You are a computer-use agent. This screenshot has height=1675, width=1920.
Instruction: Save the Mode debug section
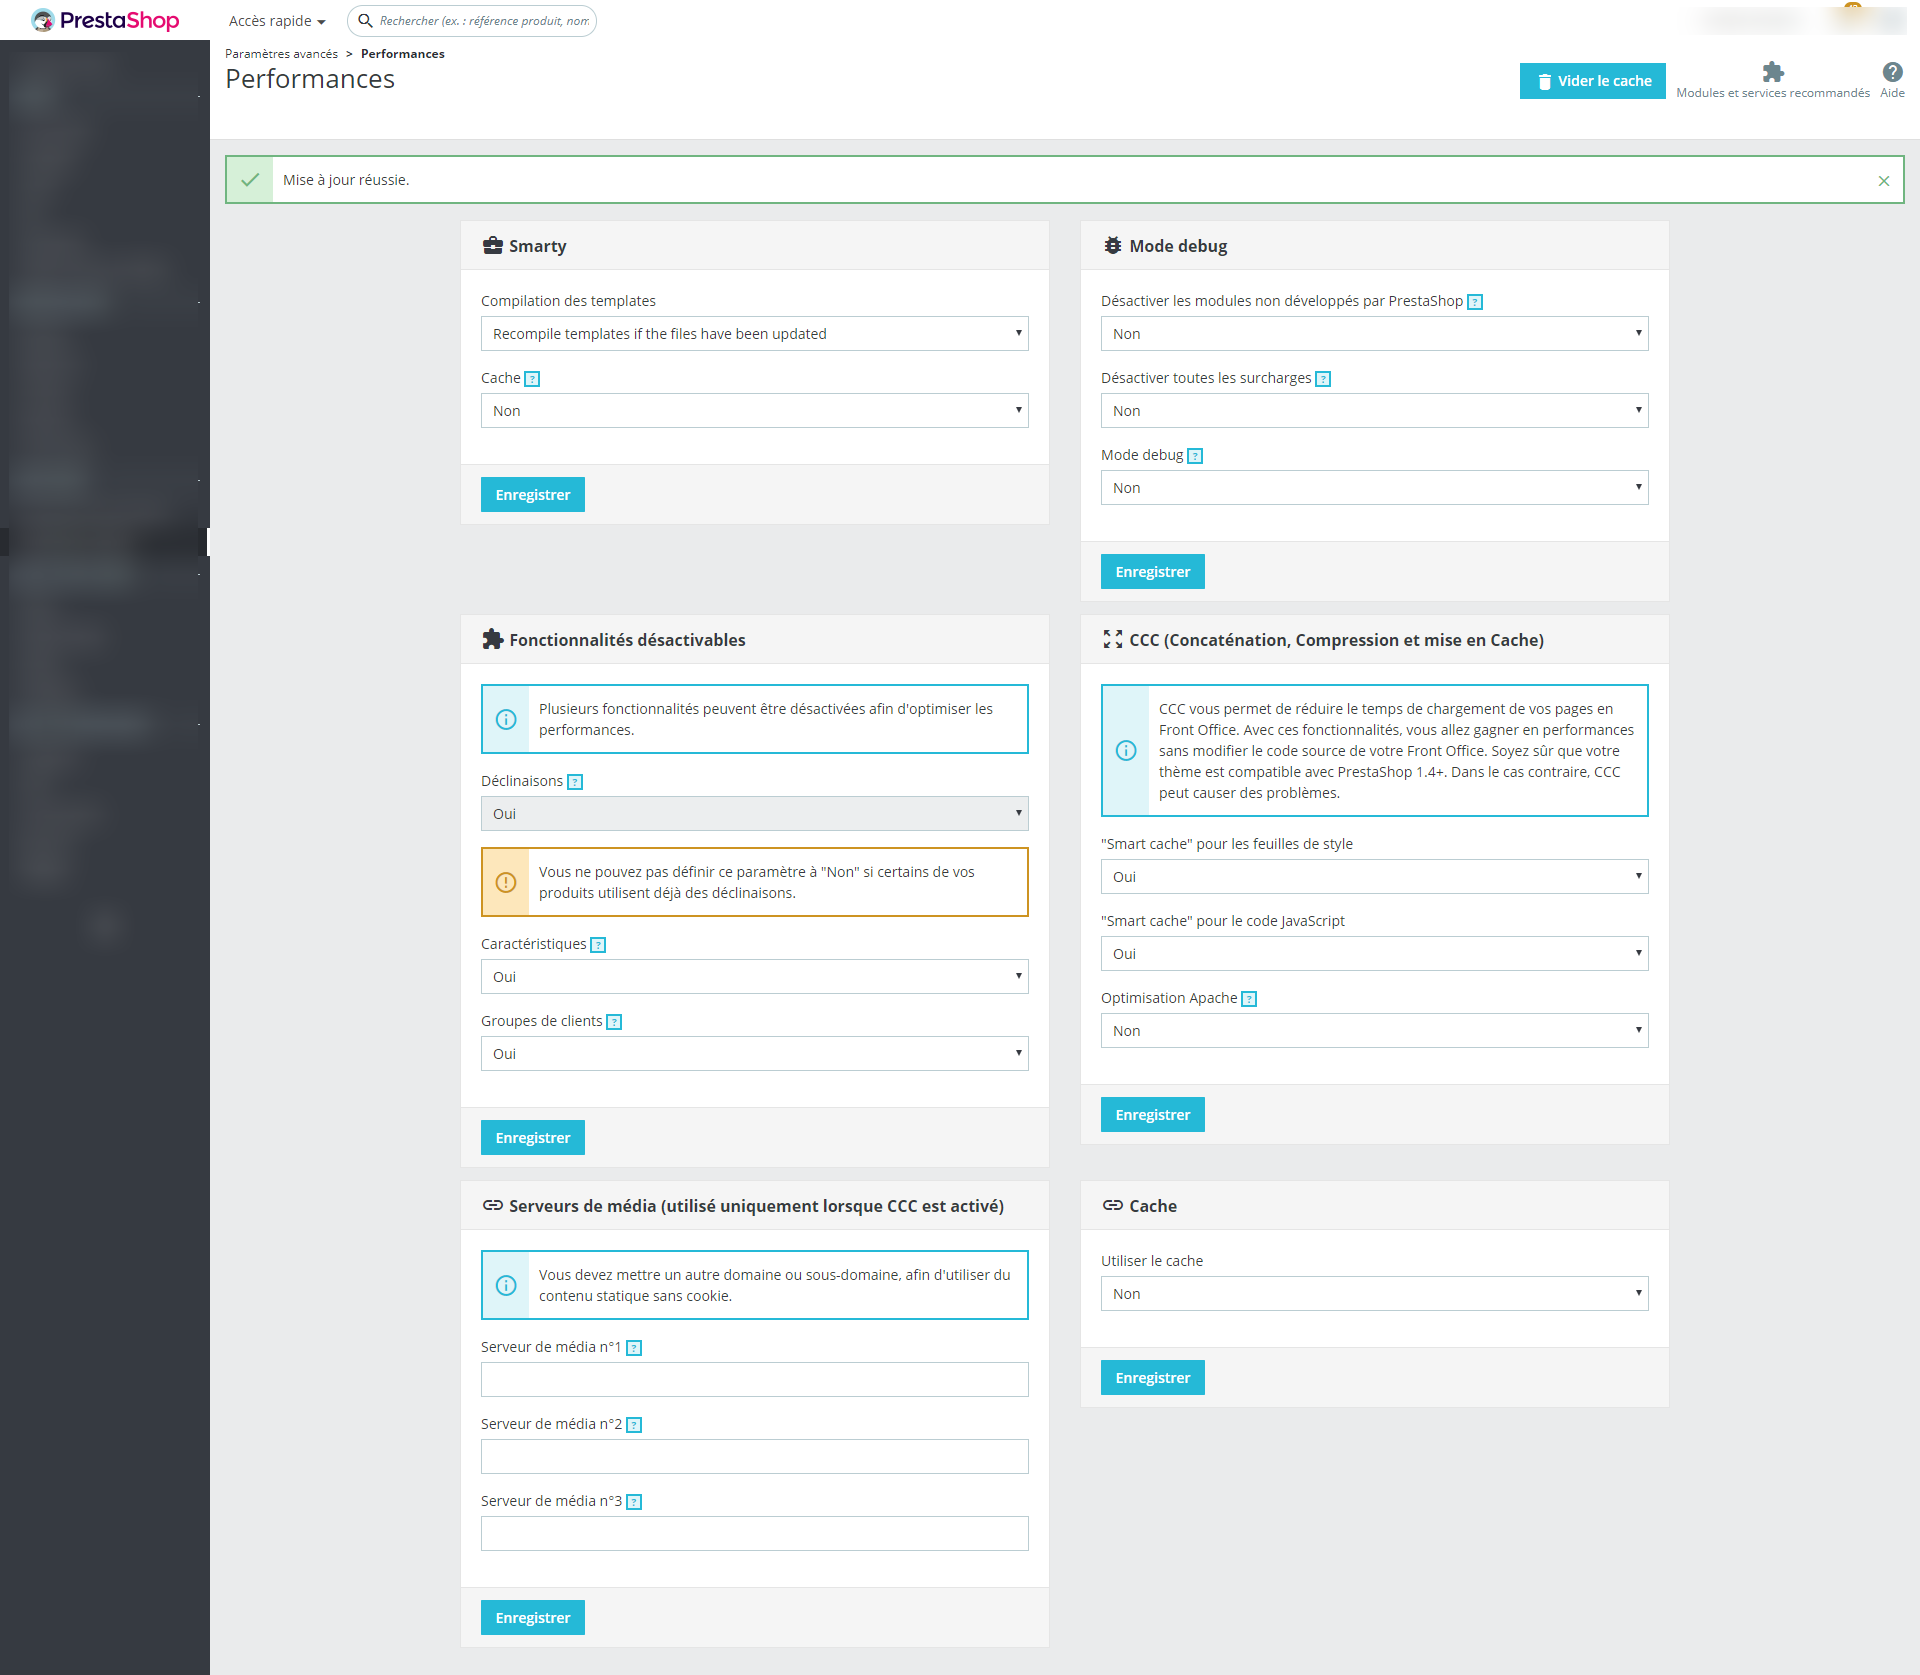[1152, 572]
